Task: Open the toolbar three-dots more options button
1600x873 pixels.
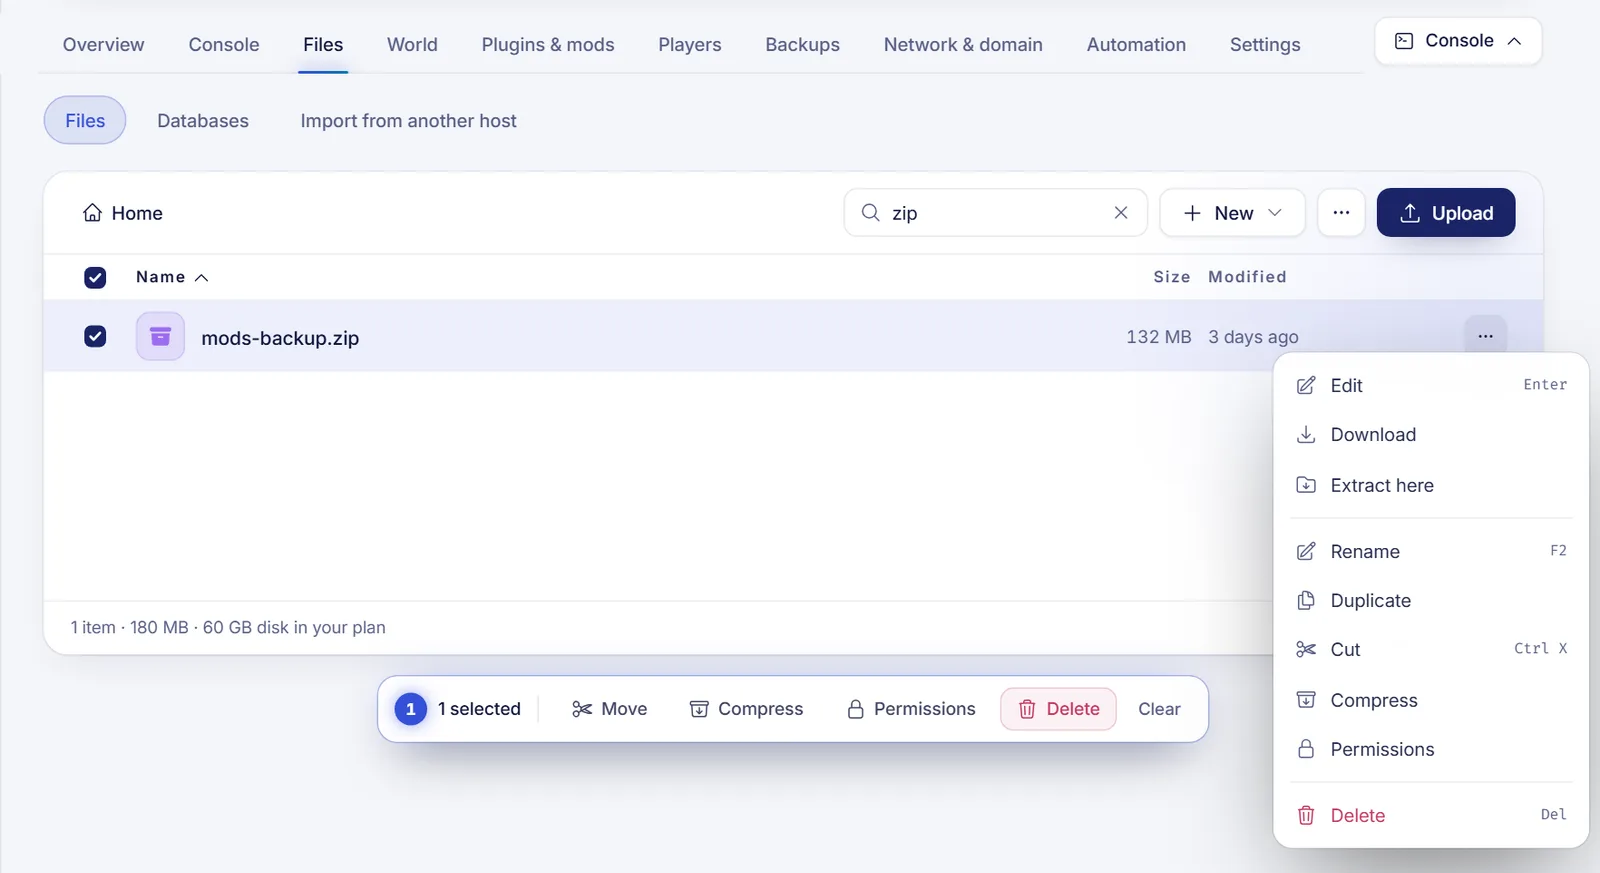Action: coord(1341,213)
